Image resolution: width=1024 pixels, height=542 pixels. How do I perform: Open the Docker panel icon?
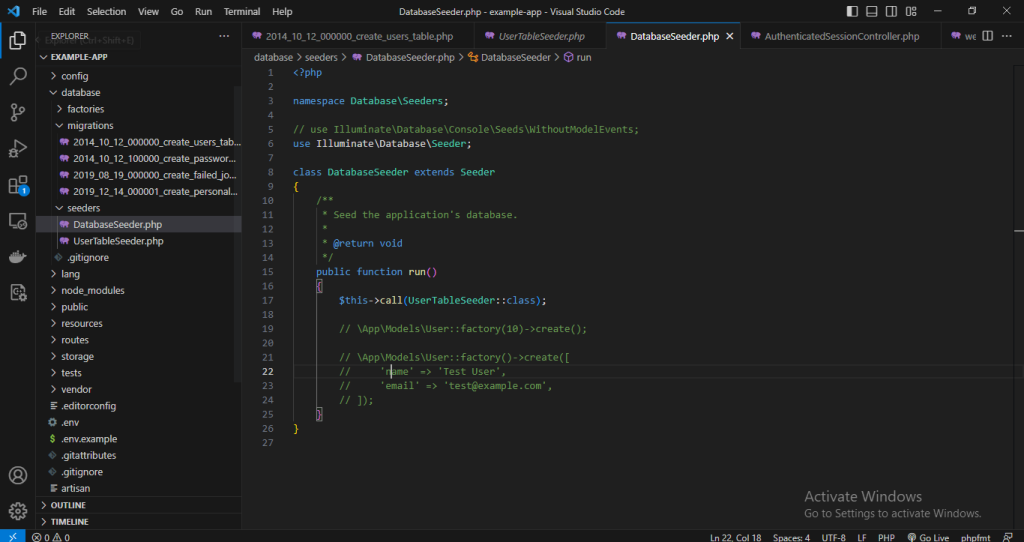pos(18,257)
